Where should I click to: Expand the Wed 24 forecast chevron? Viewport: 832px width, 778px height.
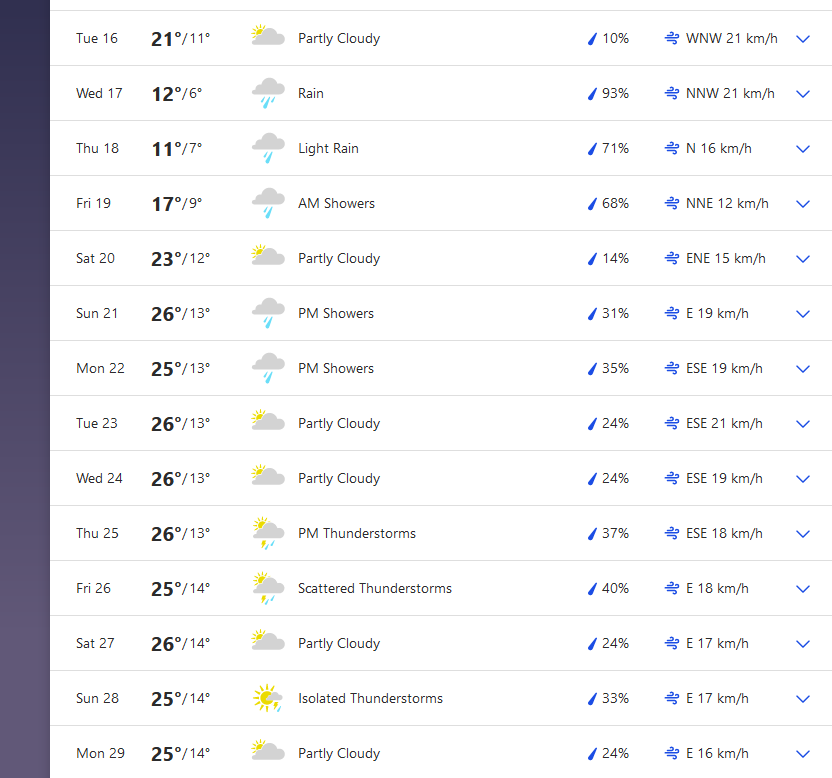[x=802, y=479]
